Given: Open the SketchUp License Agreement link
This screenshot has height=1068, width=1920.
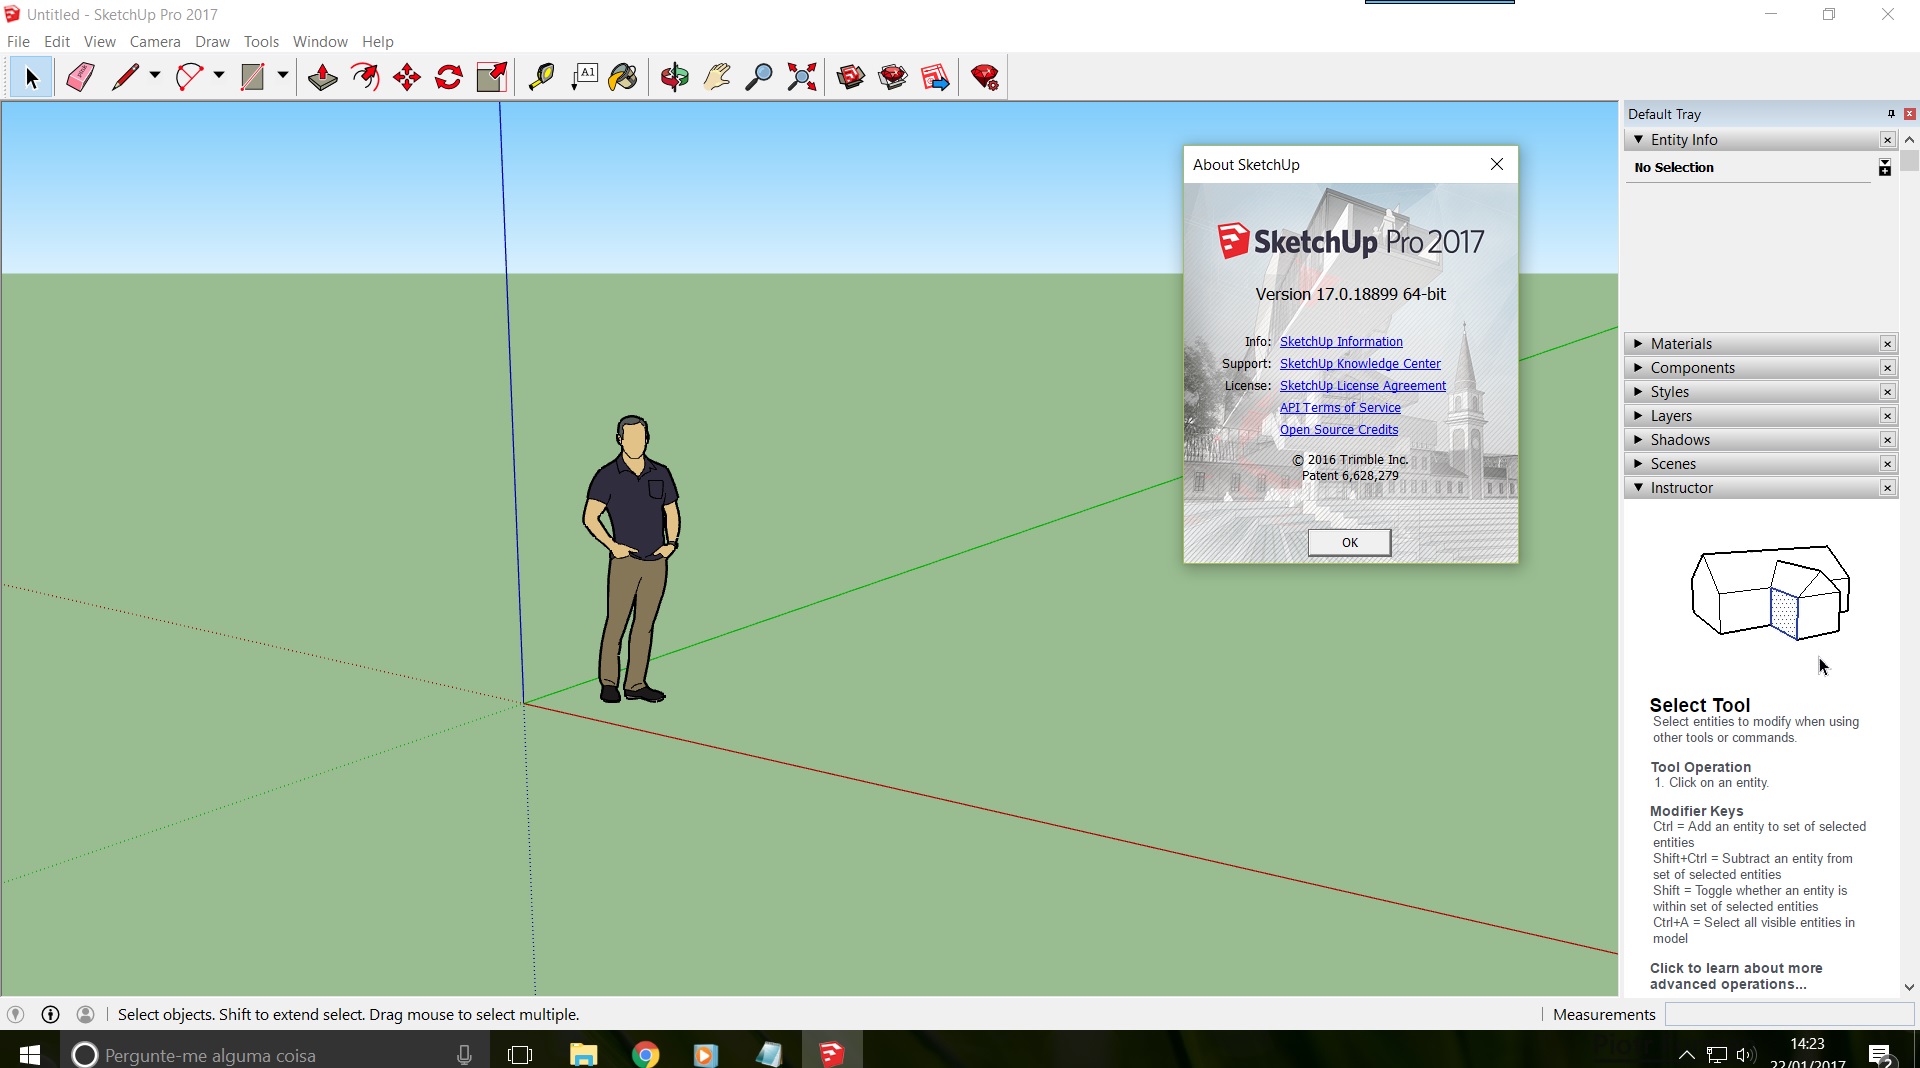Looking at the screenshot, I should coord(1363,386).
